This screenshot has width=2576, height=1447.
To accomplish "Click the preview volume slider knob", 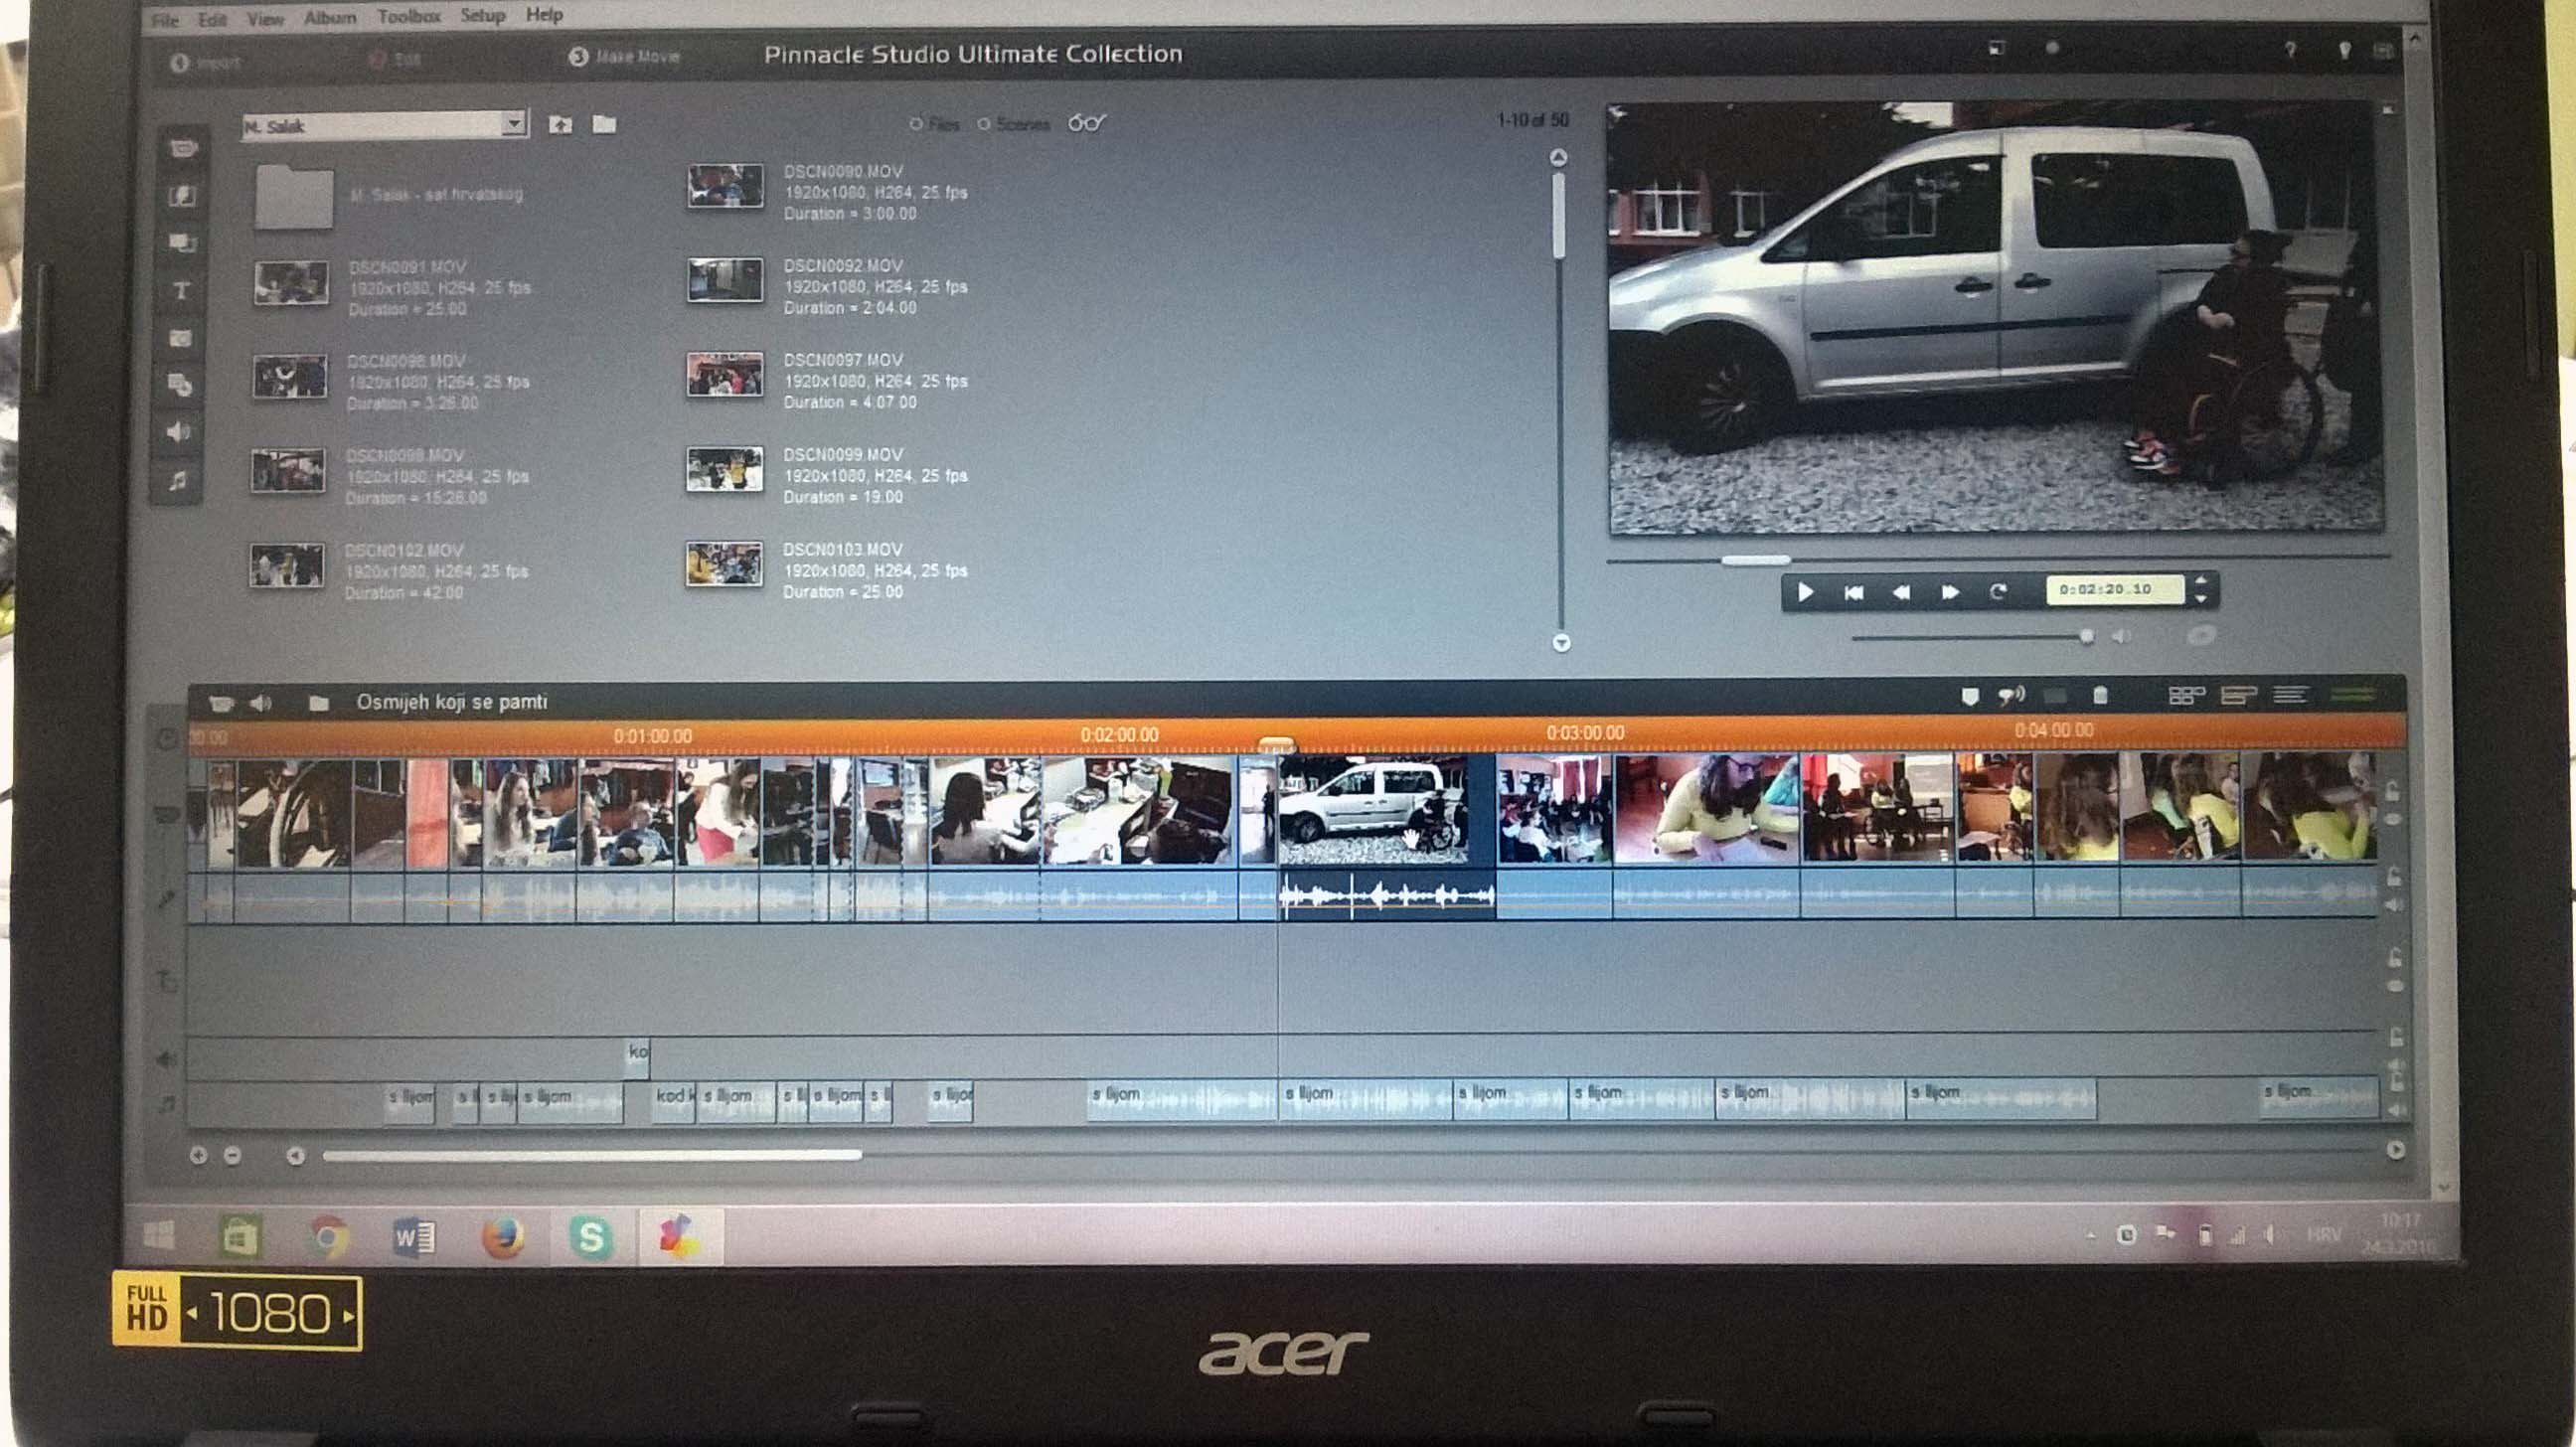I will pos(2087,637).
